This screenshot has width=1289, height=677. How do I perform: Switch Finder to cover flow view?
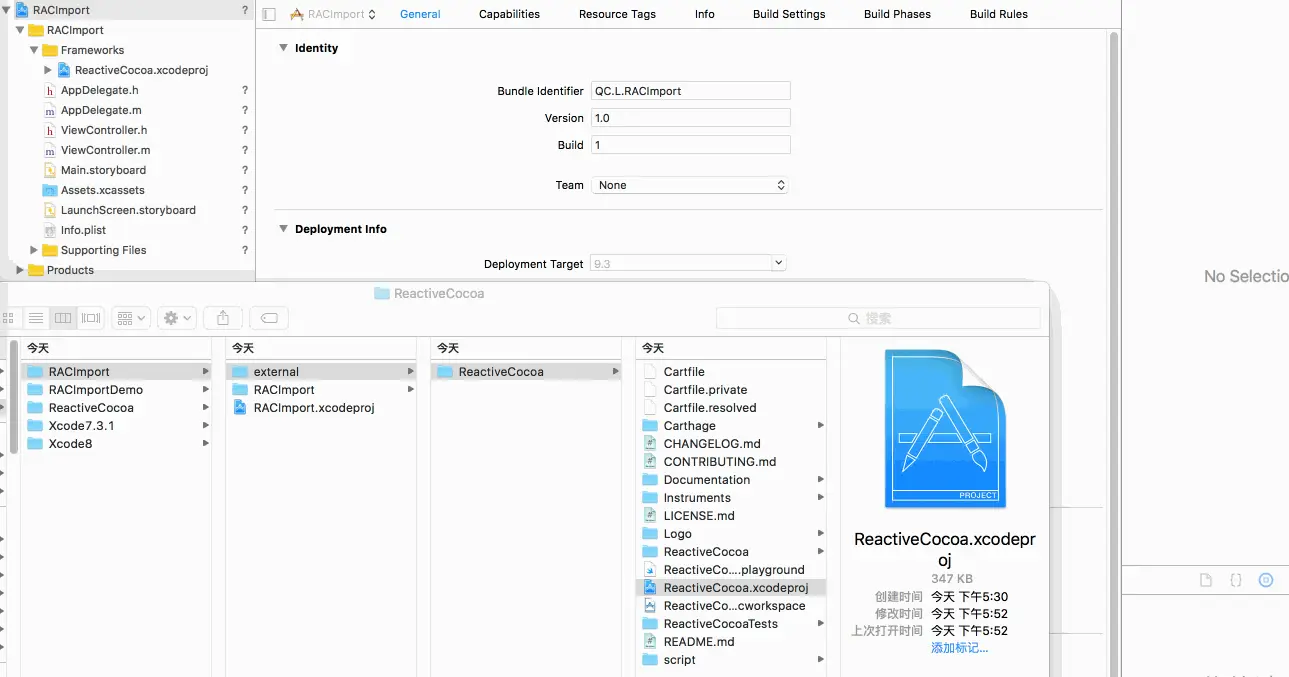pyautogui.click(x=91, y=318)
